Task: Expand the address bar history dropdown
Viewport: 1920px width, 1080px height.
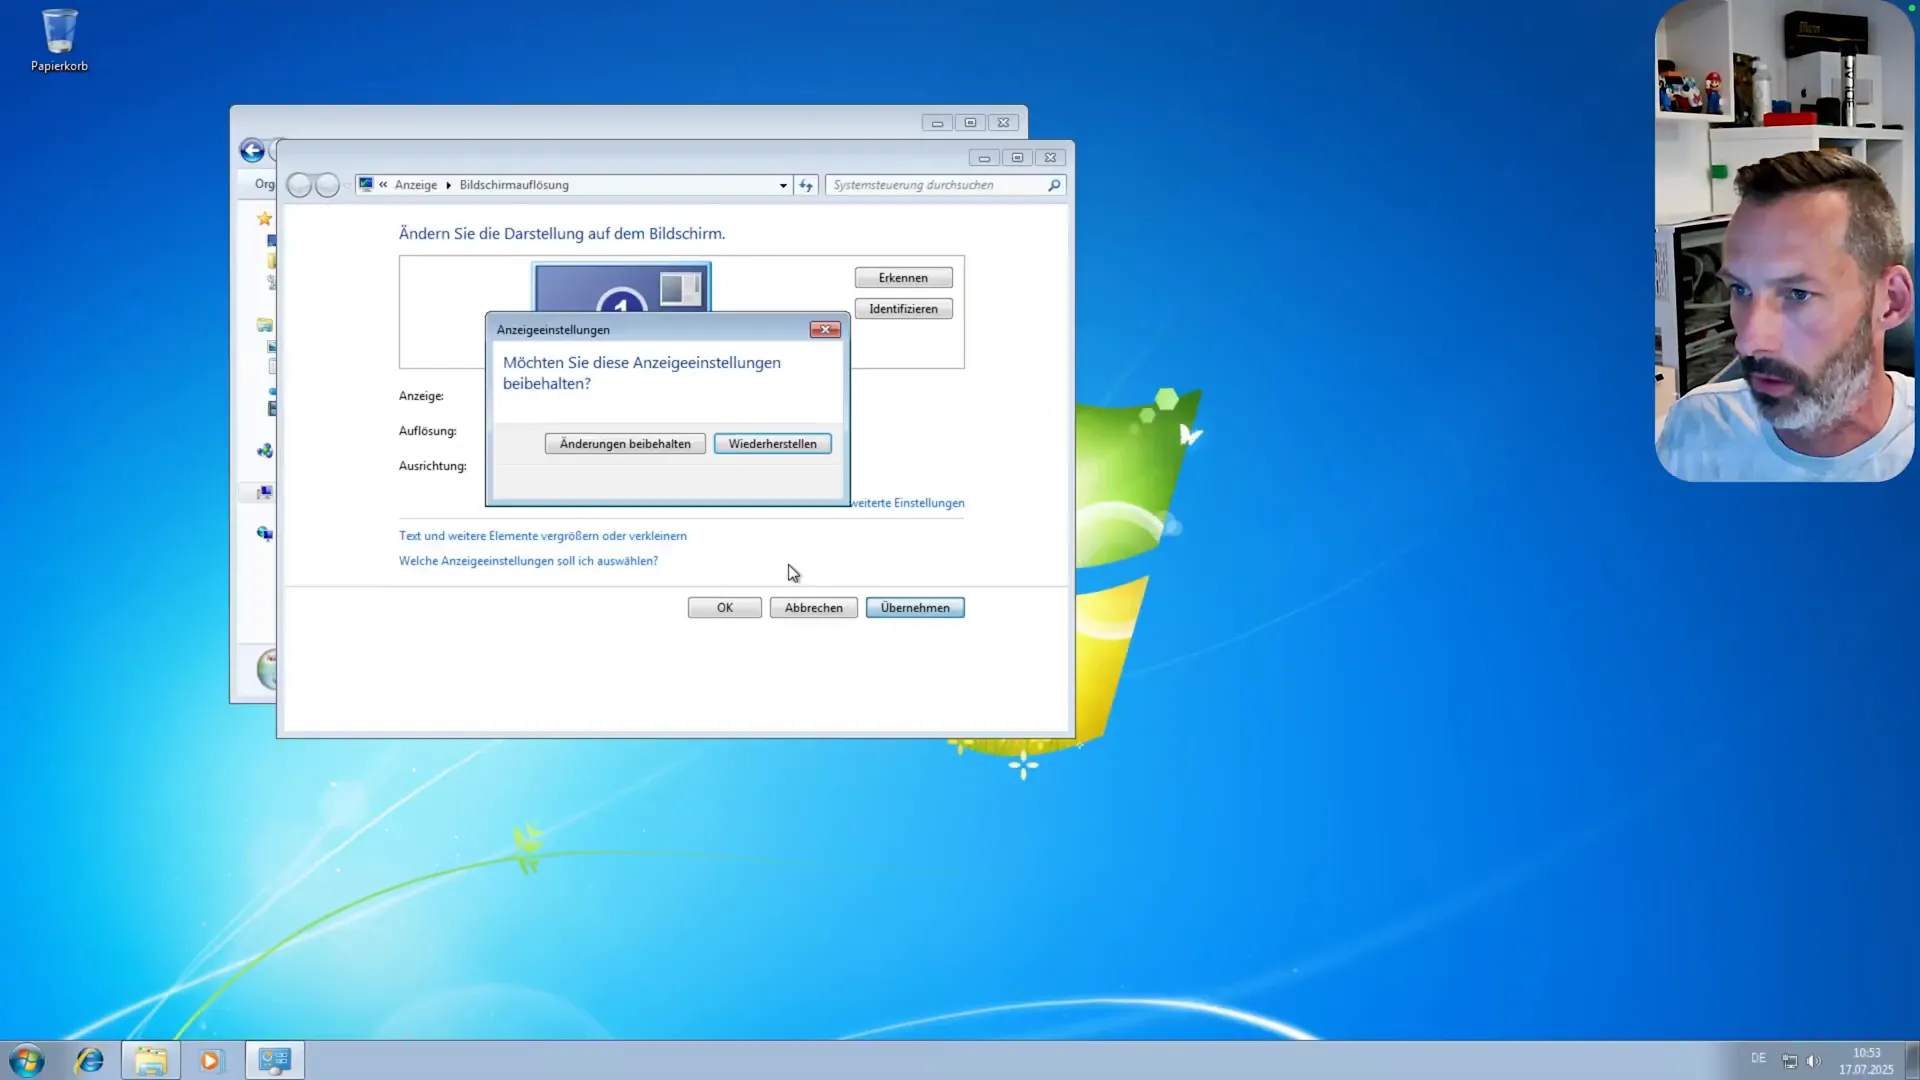Action: pyautogui.click(x=783, y=185)
